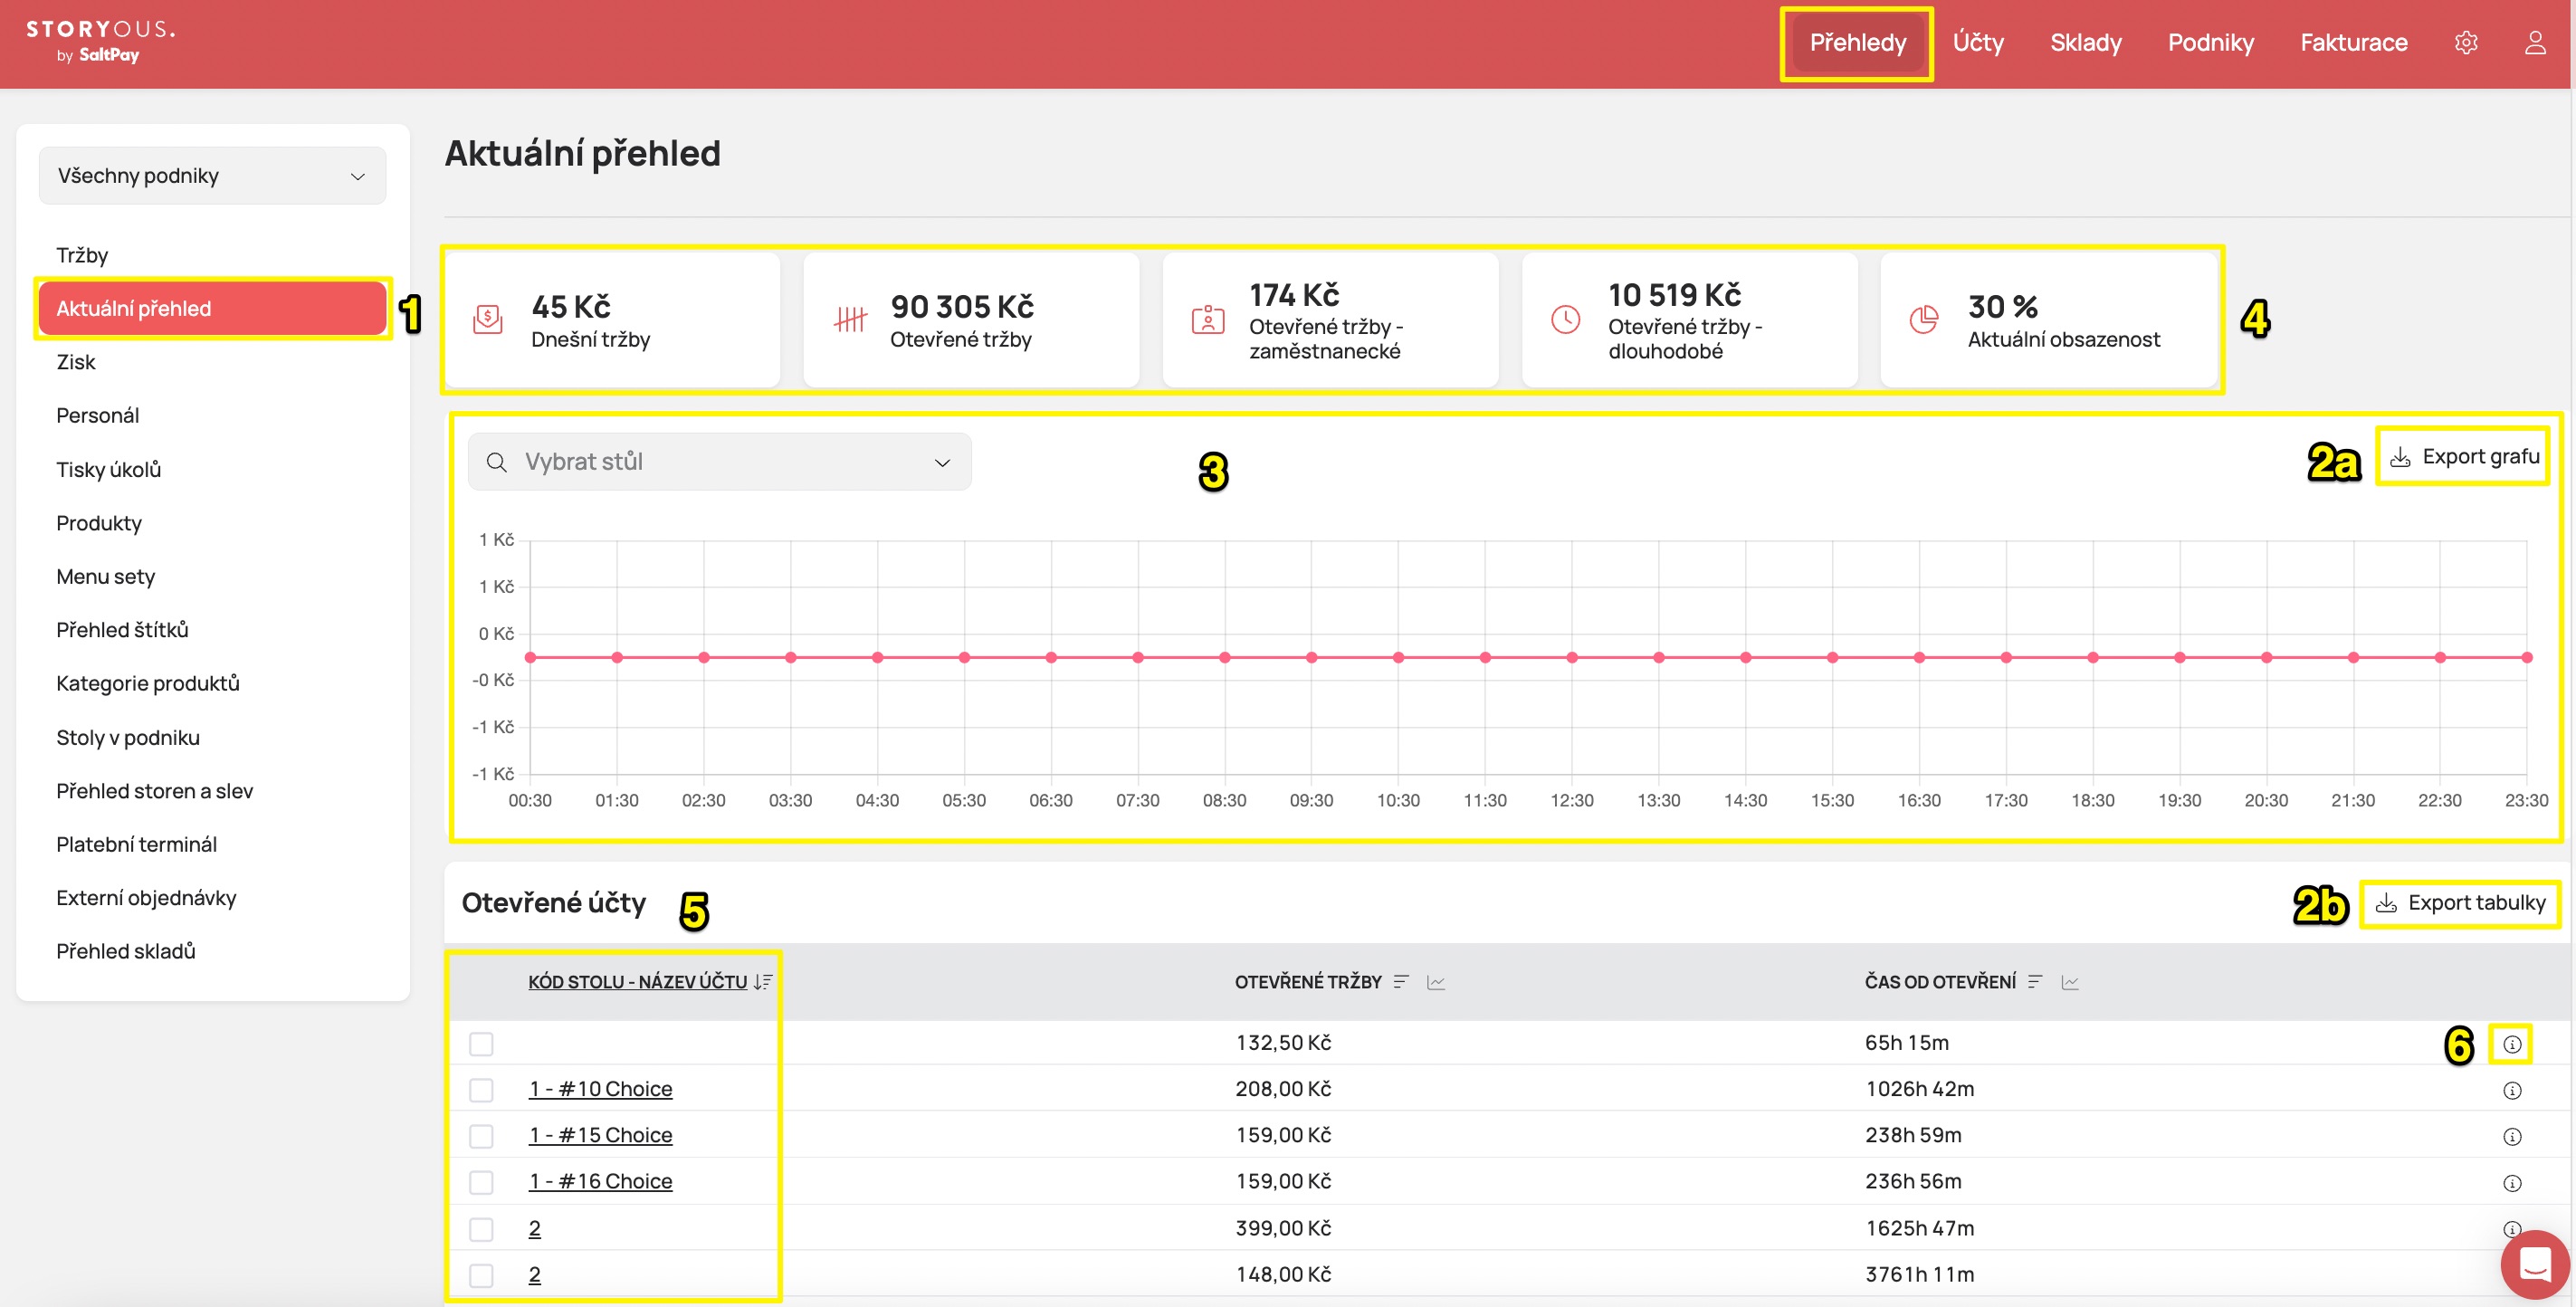Select Přehled štítků in the sidebar
The image size is (2576, 1307).
[x=122, y=630]
